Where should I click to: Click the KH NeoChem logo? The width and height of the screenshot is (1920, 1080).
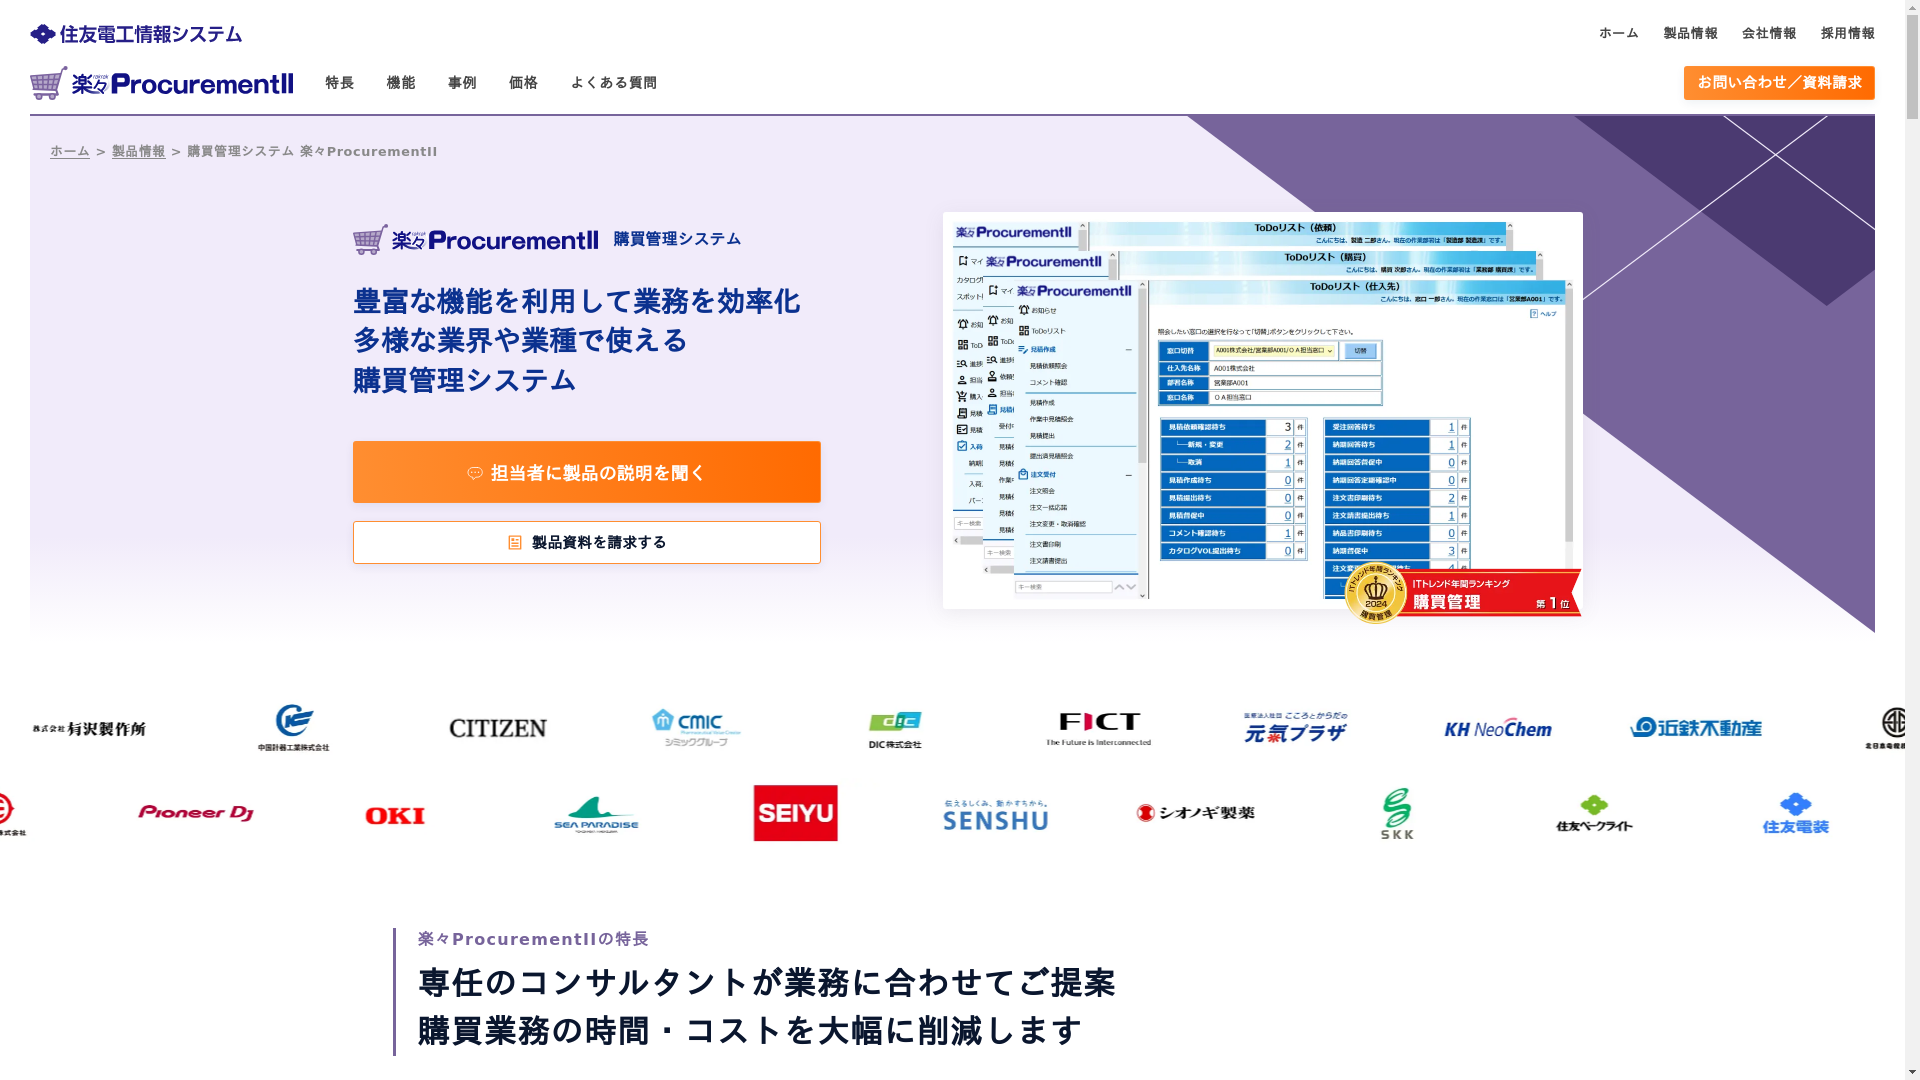(x=1497, y=728)
